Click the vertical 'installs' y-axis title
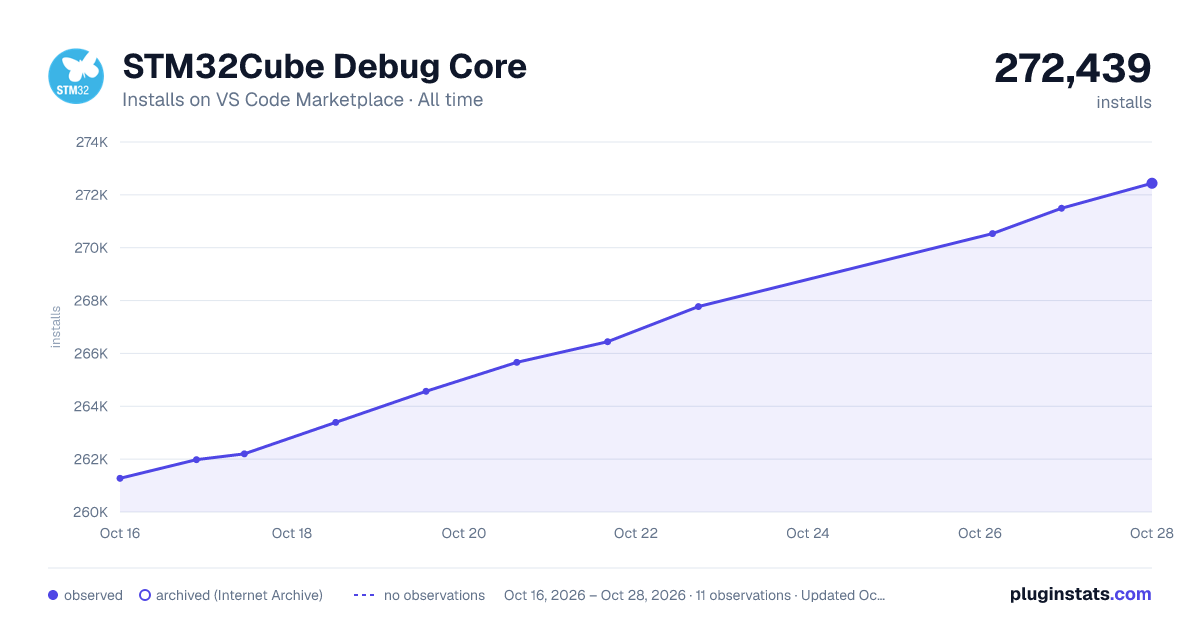 (56, 327)
